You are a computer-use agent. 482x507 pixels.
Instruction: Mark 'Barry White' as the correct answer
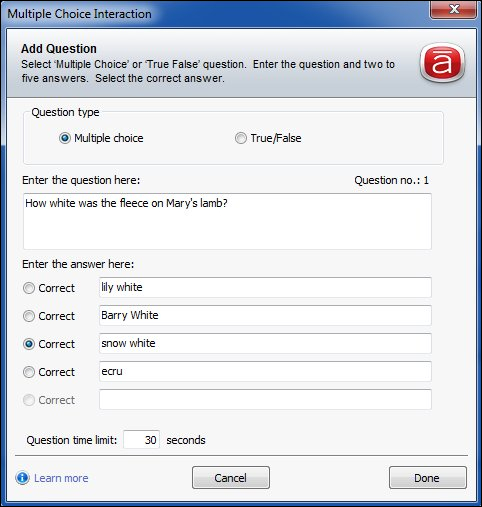point(29,316)
